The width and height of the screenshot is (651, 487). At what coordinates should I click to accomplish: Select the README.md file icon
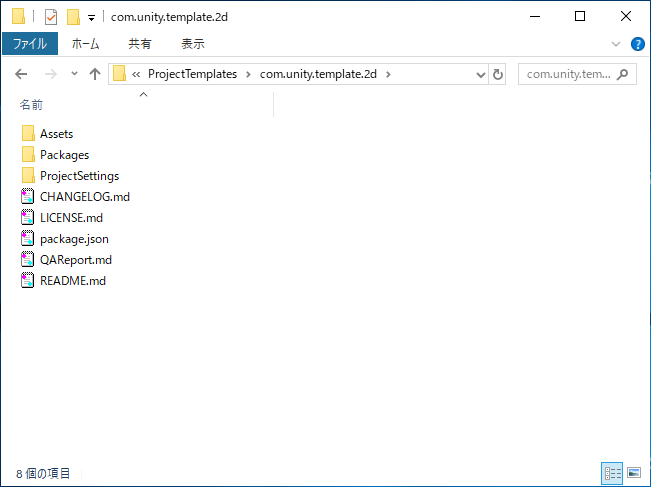pyautogui.click(x=27, y=281)
